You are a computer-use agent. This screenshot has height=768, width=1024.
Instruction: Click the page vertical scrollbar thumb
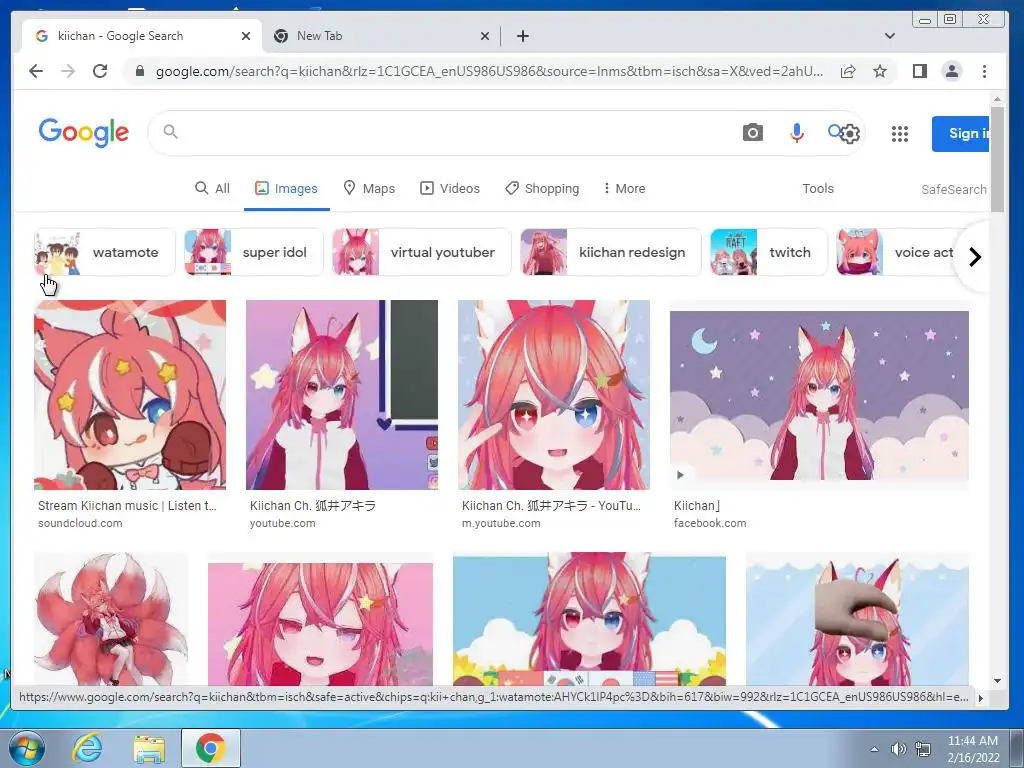(x=997, y=159)
